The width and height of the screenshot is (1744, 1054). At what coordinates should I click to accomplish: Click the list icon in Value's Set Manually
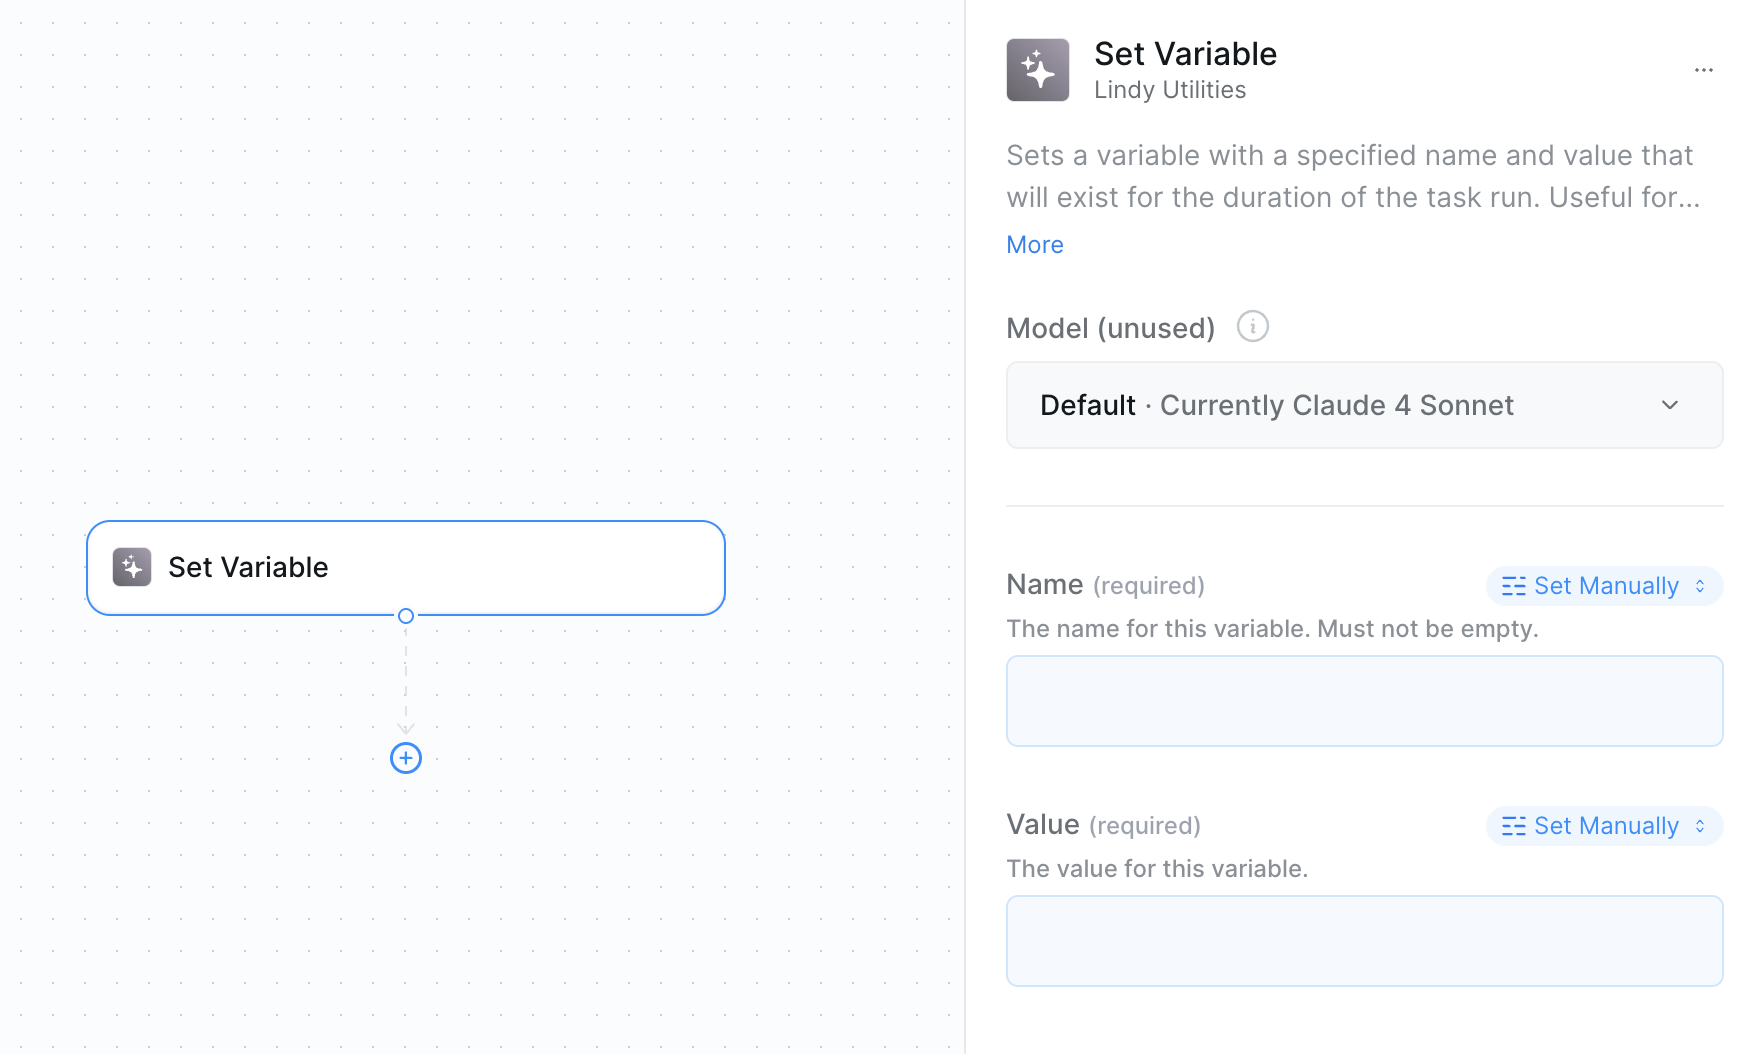1514,826
